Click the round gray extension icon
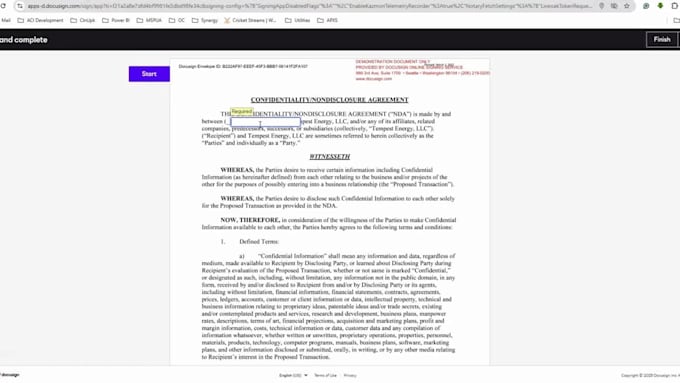The image size is (680, 383). click(646, 6)
